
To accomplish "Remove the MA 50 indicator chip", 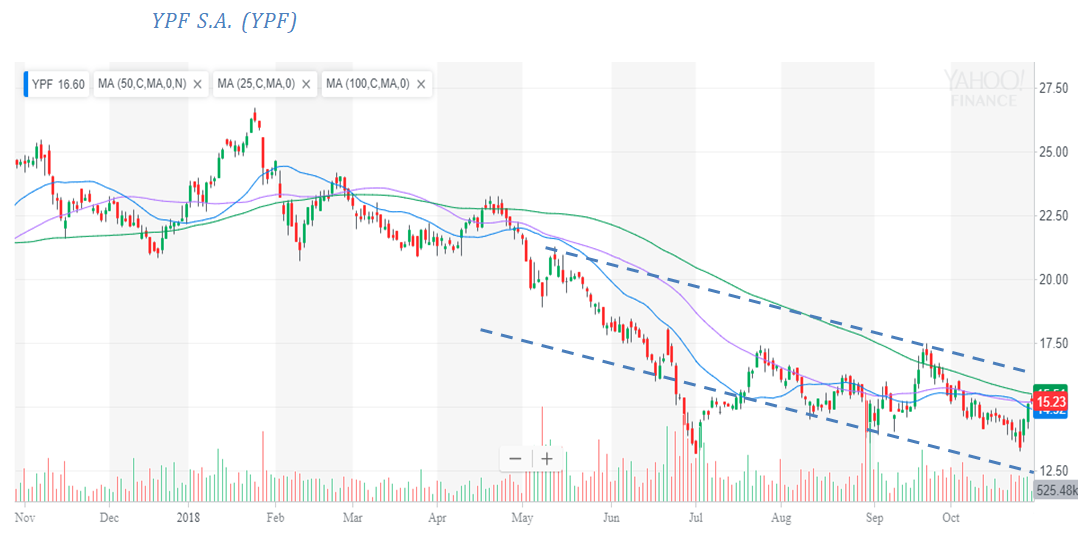I will tap(198, 84).
